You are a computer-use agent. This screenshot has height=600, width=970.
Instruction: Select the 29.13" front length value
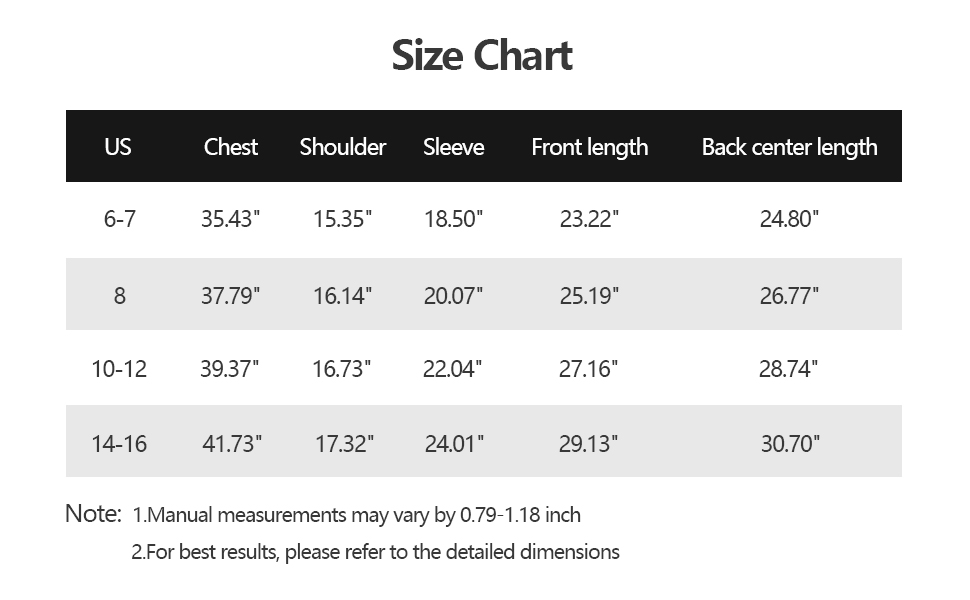(588, 444)
